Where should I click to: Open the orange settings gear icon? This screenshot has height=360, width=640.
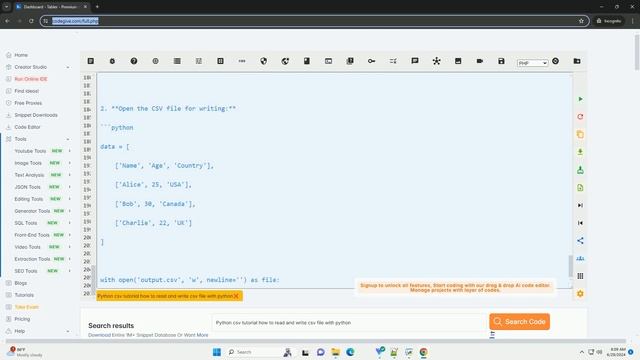[x=580, y=293]
